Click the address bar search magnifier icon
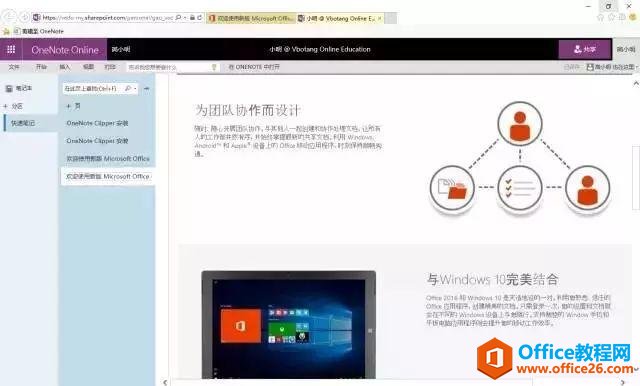 pos(178,18)
